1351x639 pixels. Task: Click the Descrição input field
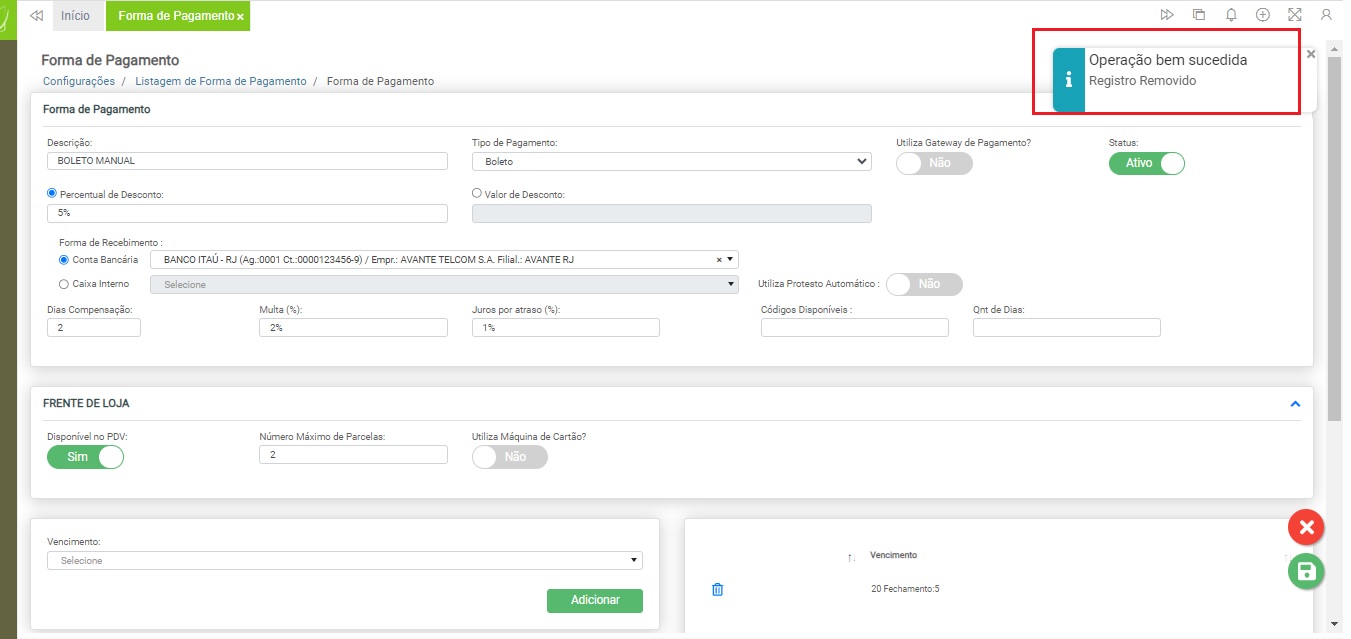point(247,161)
